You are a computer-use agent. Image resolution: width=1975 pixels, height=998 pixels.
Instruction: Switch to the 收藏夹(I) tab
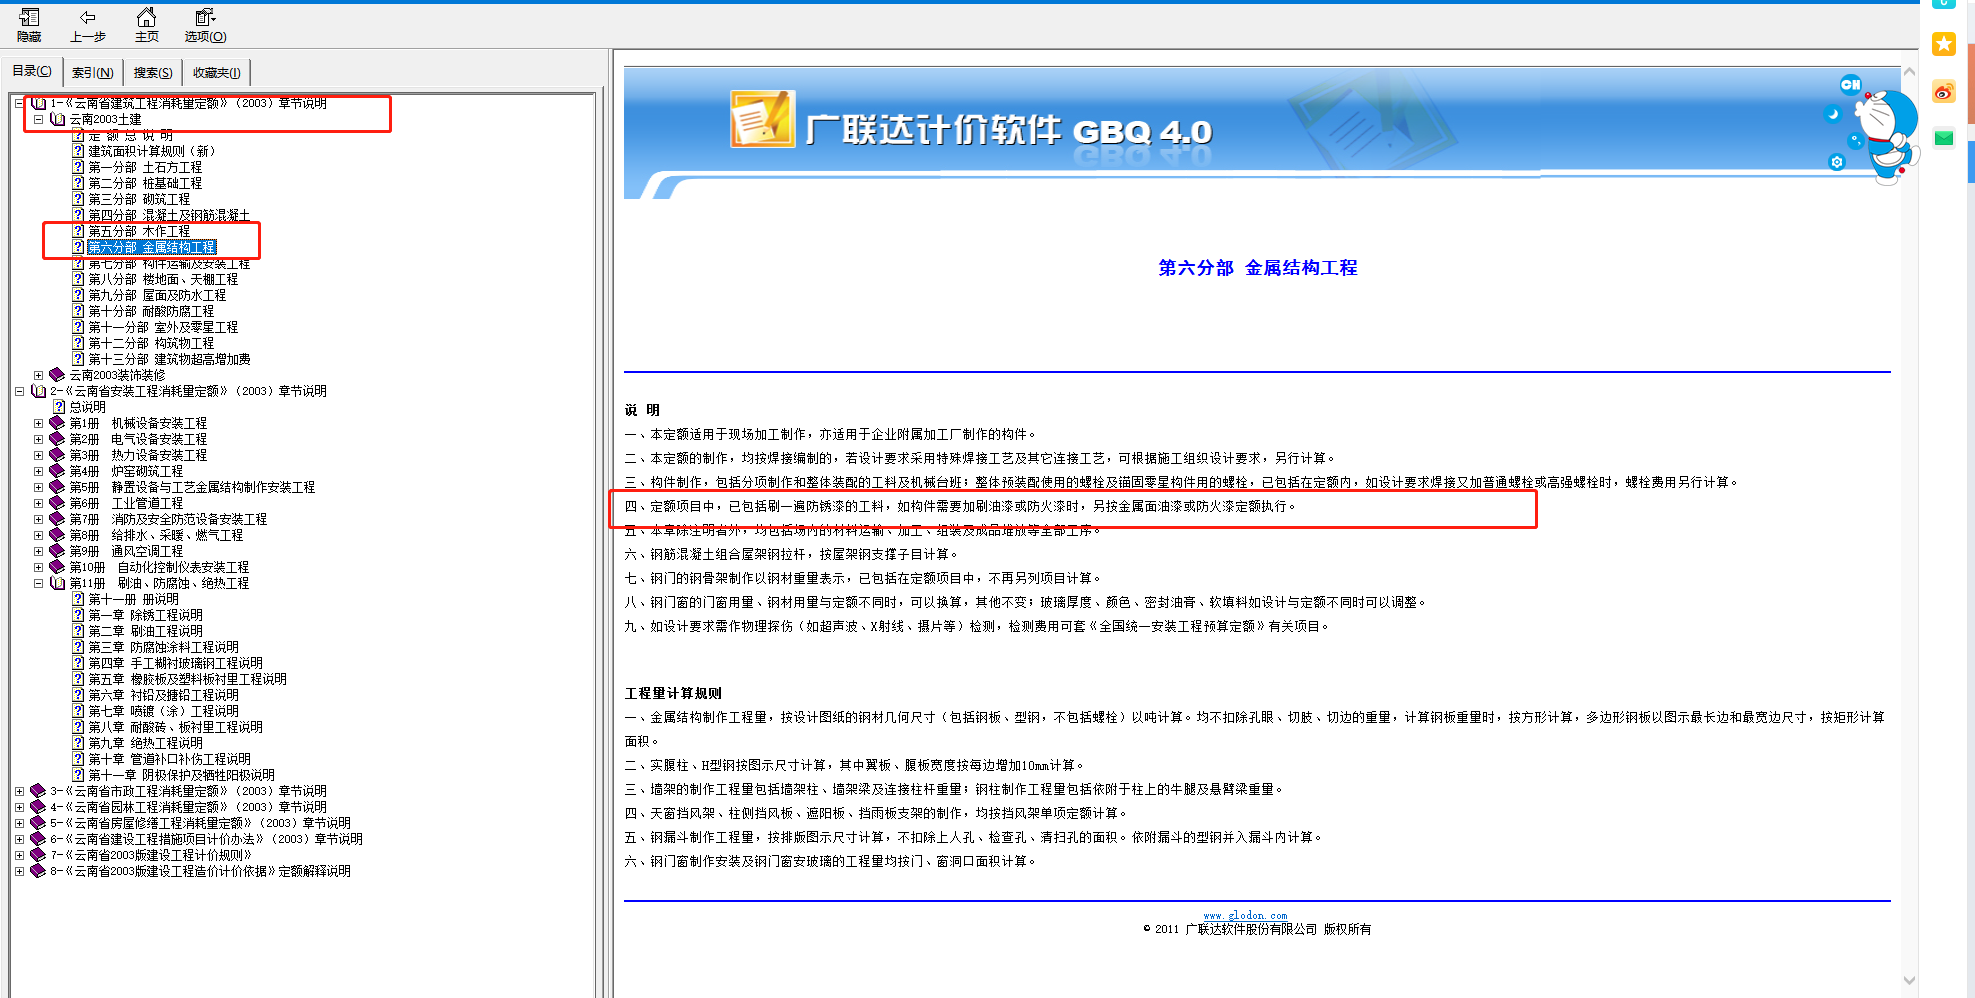(217, 72)
